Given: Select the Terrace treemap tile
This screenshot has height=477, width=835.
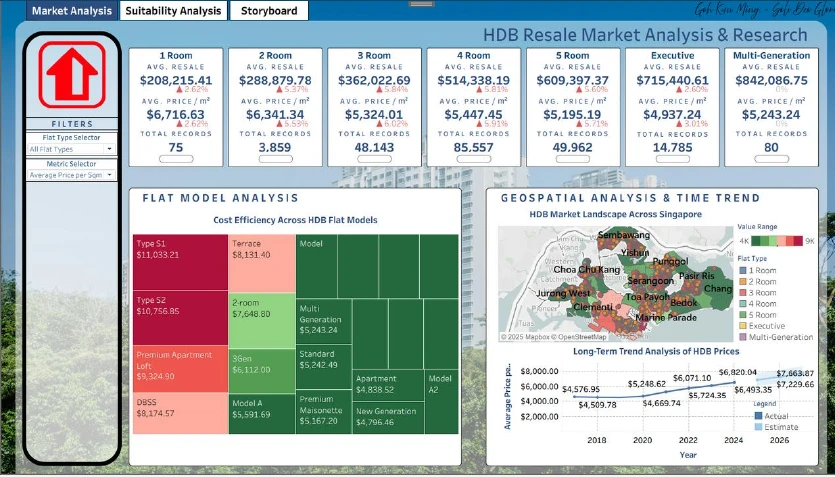Looking at the screenshot, I should pos(262,263).
